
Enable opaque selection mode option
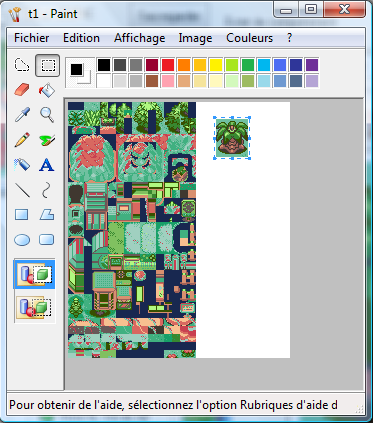pyautogui.click(x=34, y=274)
